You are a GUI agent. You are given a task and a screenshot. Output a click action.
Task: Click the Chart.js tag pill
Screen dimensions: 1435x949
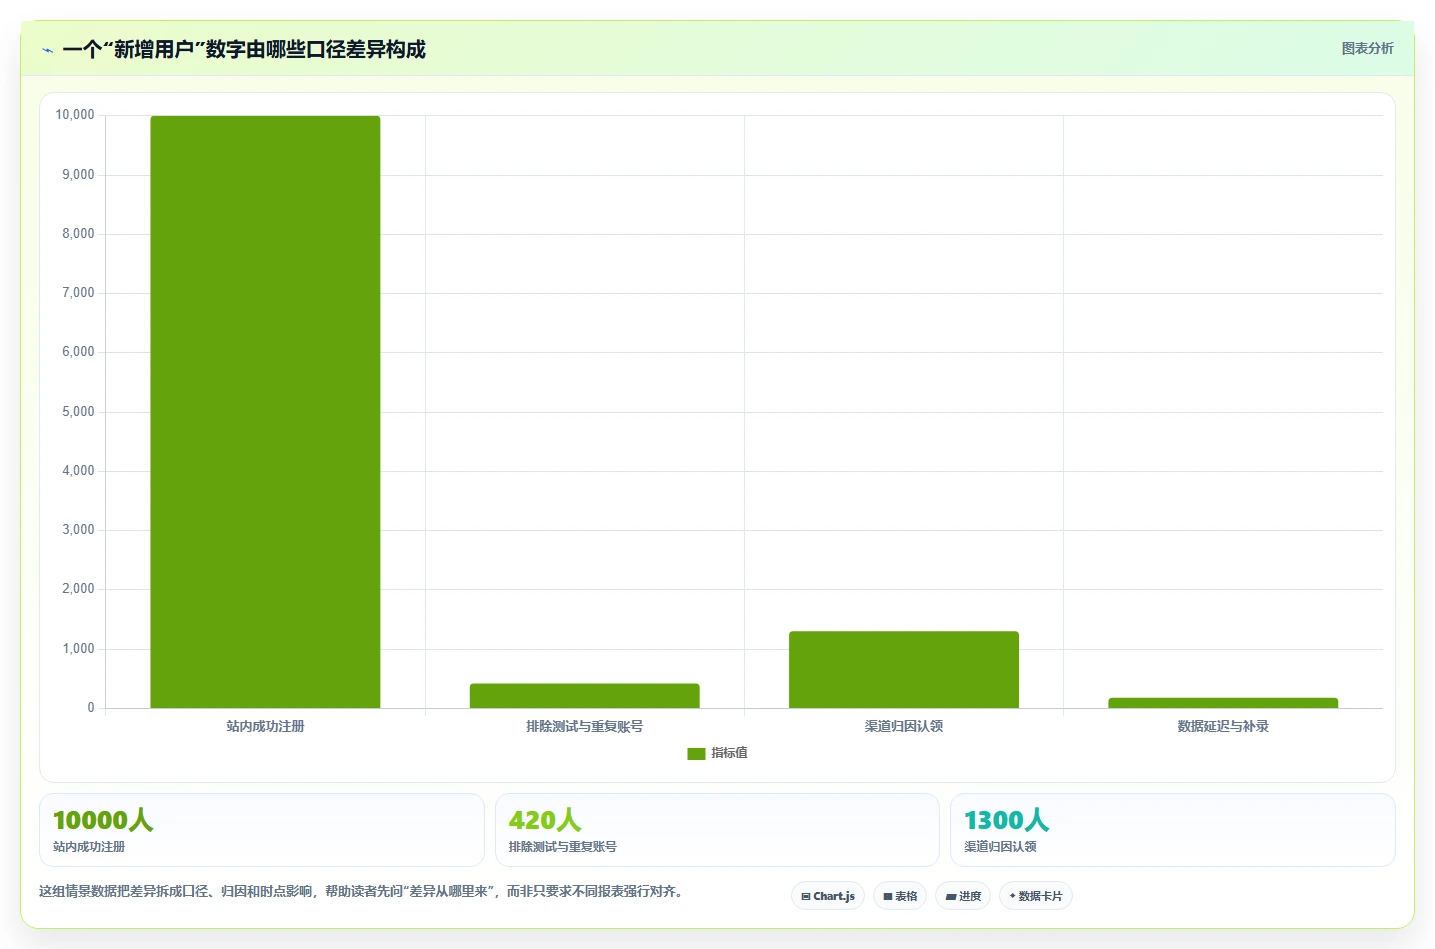(x=828, y=896)
